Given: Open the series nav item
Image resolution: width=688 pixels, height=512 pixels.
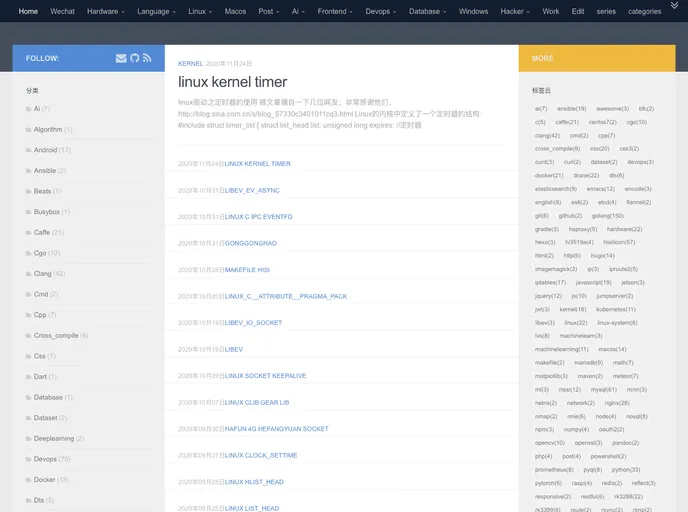Looking at the screenshot, I should click(x=606, y=11).
